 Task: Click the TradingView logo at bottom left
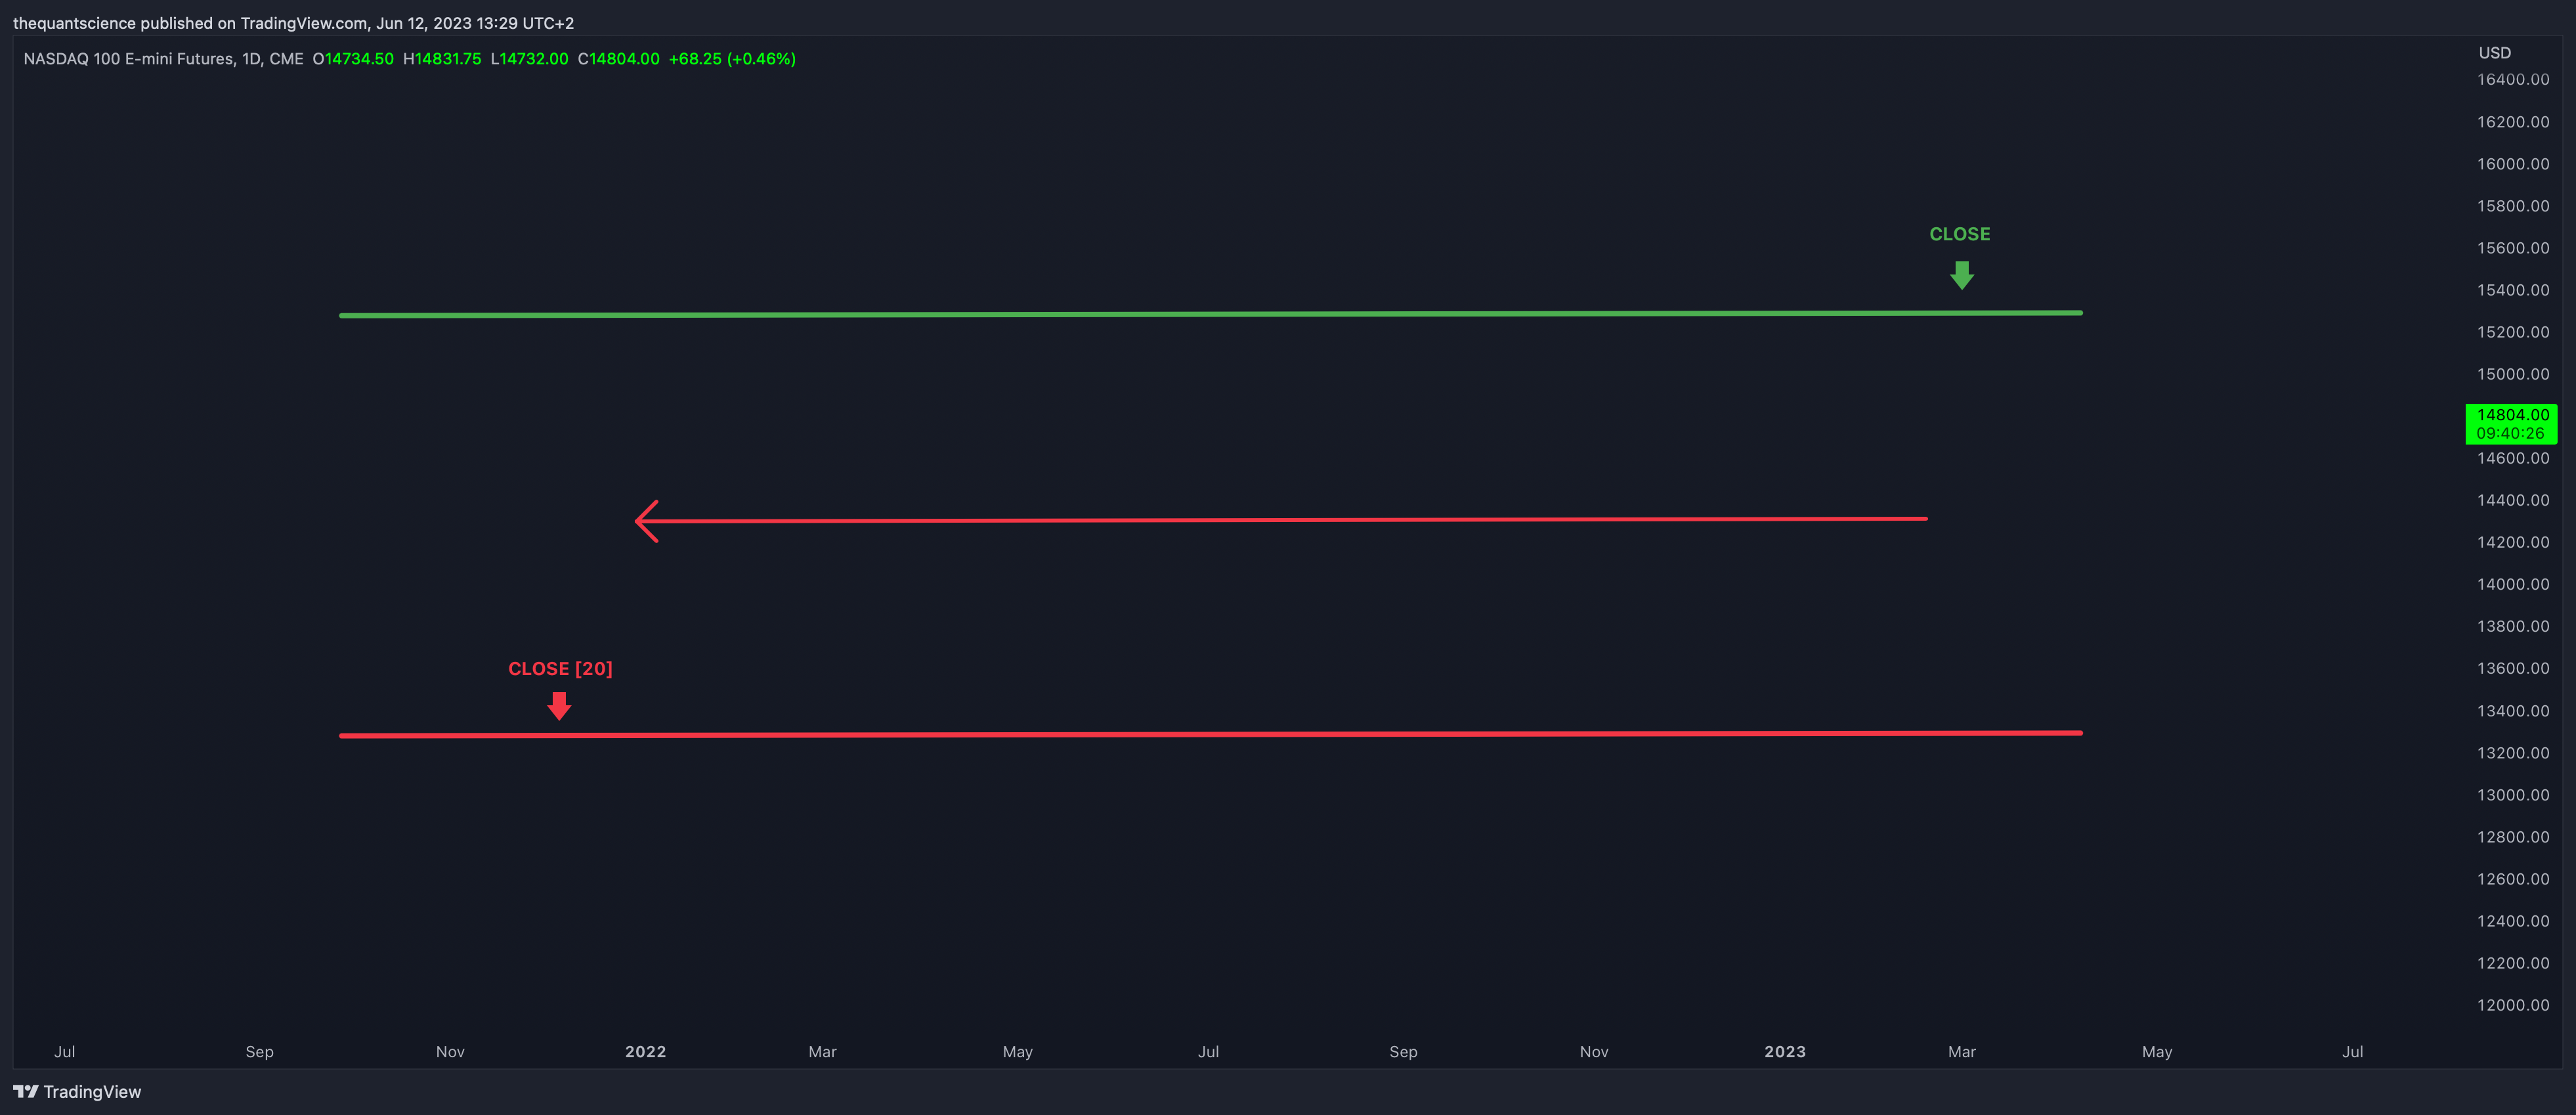[77, 1091]
